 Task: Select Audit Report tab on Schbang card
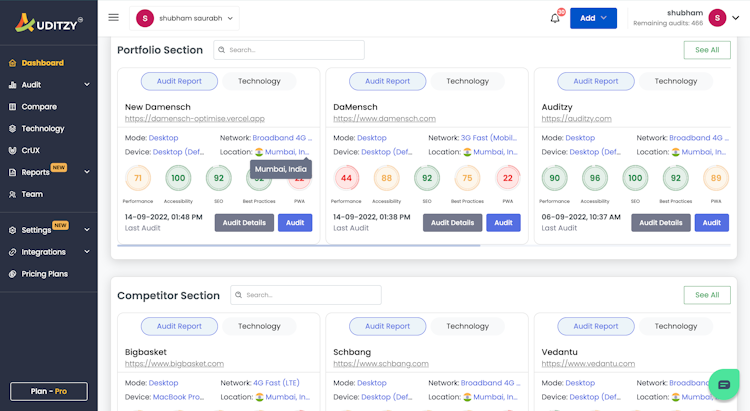click(387, 326)
